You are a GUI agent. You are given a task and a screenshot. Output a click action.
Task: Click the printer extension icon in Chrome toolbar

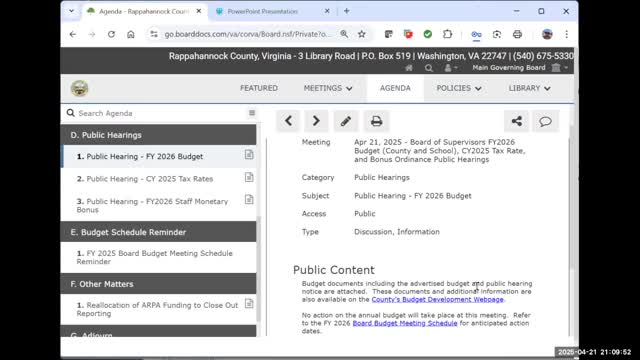point(517,34)
